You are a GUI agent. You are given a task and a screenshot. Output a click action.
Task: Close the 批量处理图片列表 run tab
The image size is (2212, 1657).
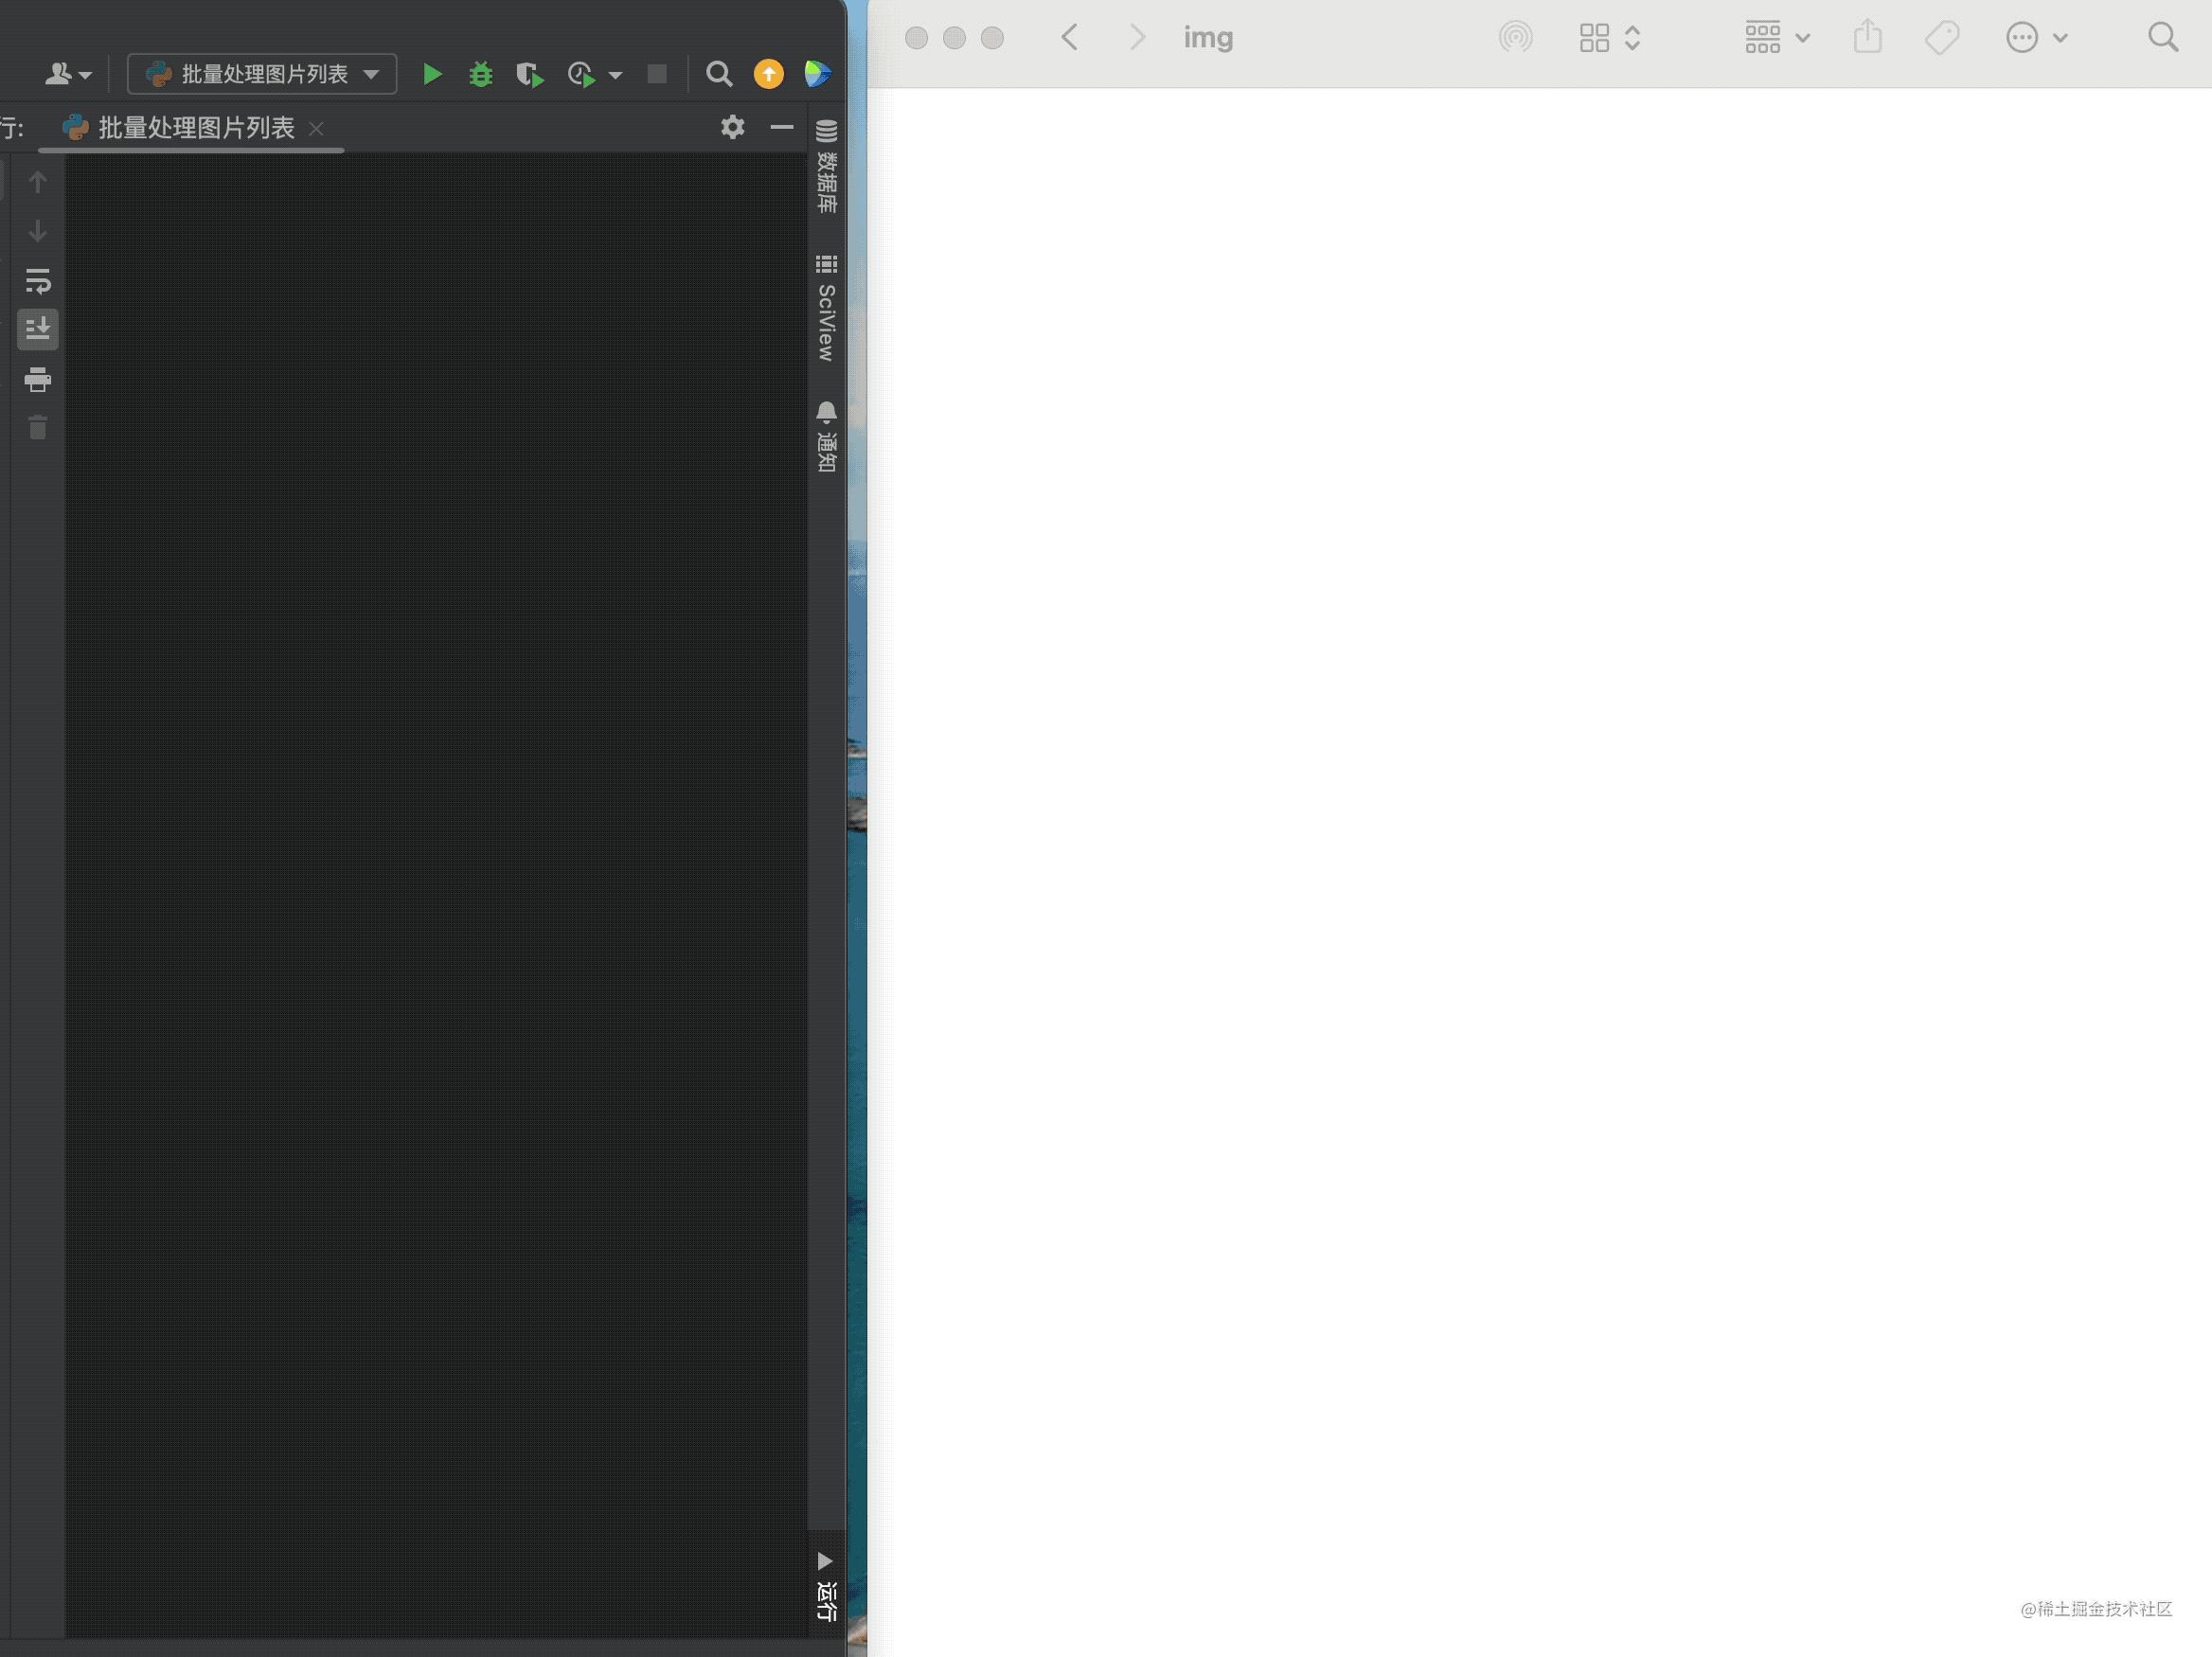pos(316,129)
